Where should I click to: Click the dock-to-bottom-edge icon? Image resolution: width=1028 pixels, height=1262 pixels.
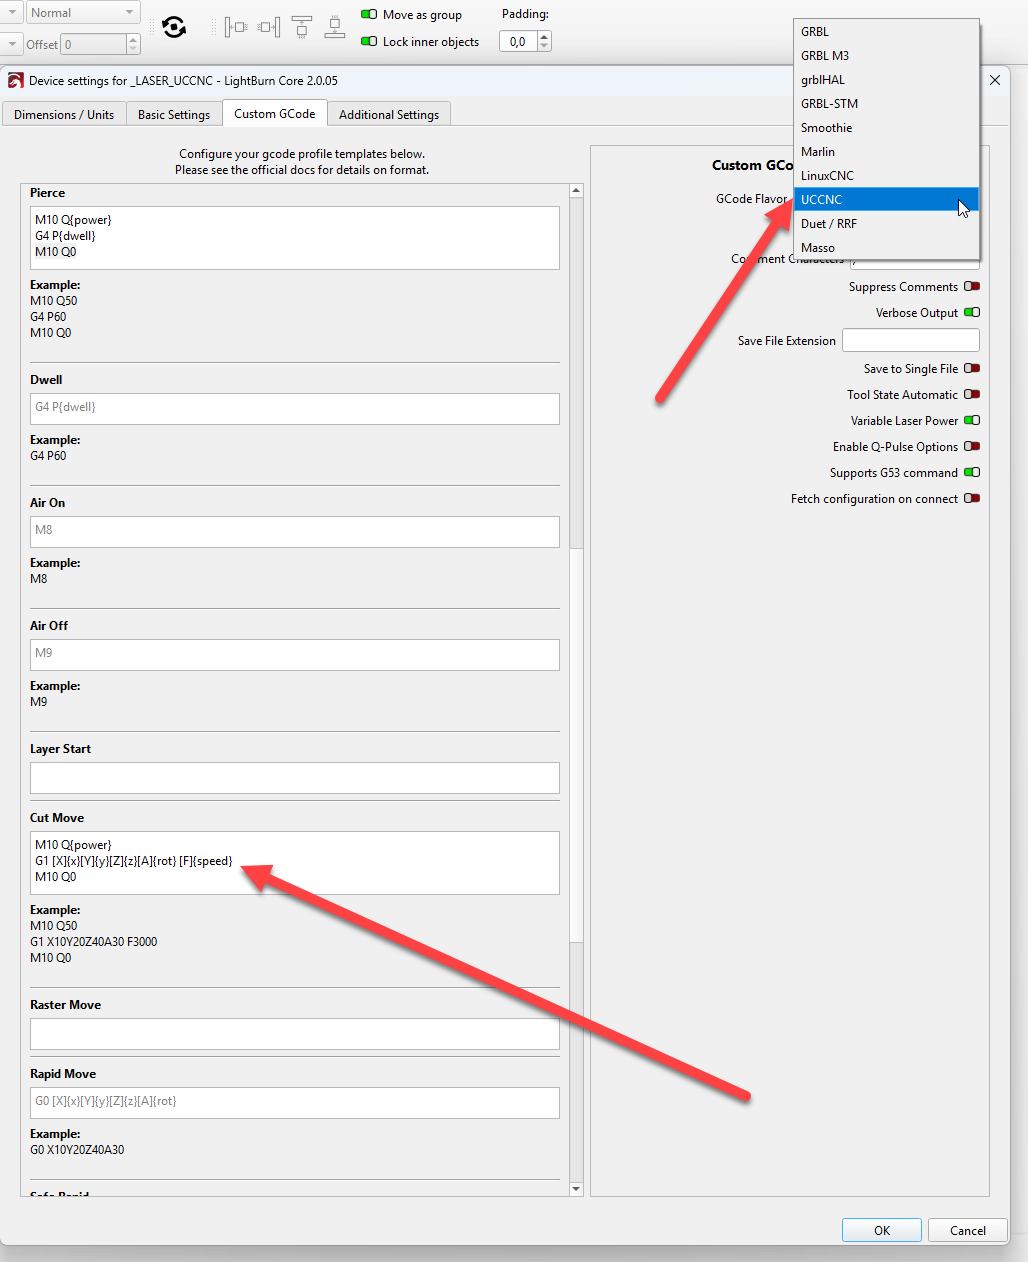[335, 27]
